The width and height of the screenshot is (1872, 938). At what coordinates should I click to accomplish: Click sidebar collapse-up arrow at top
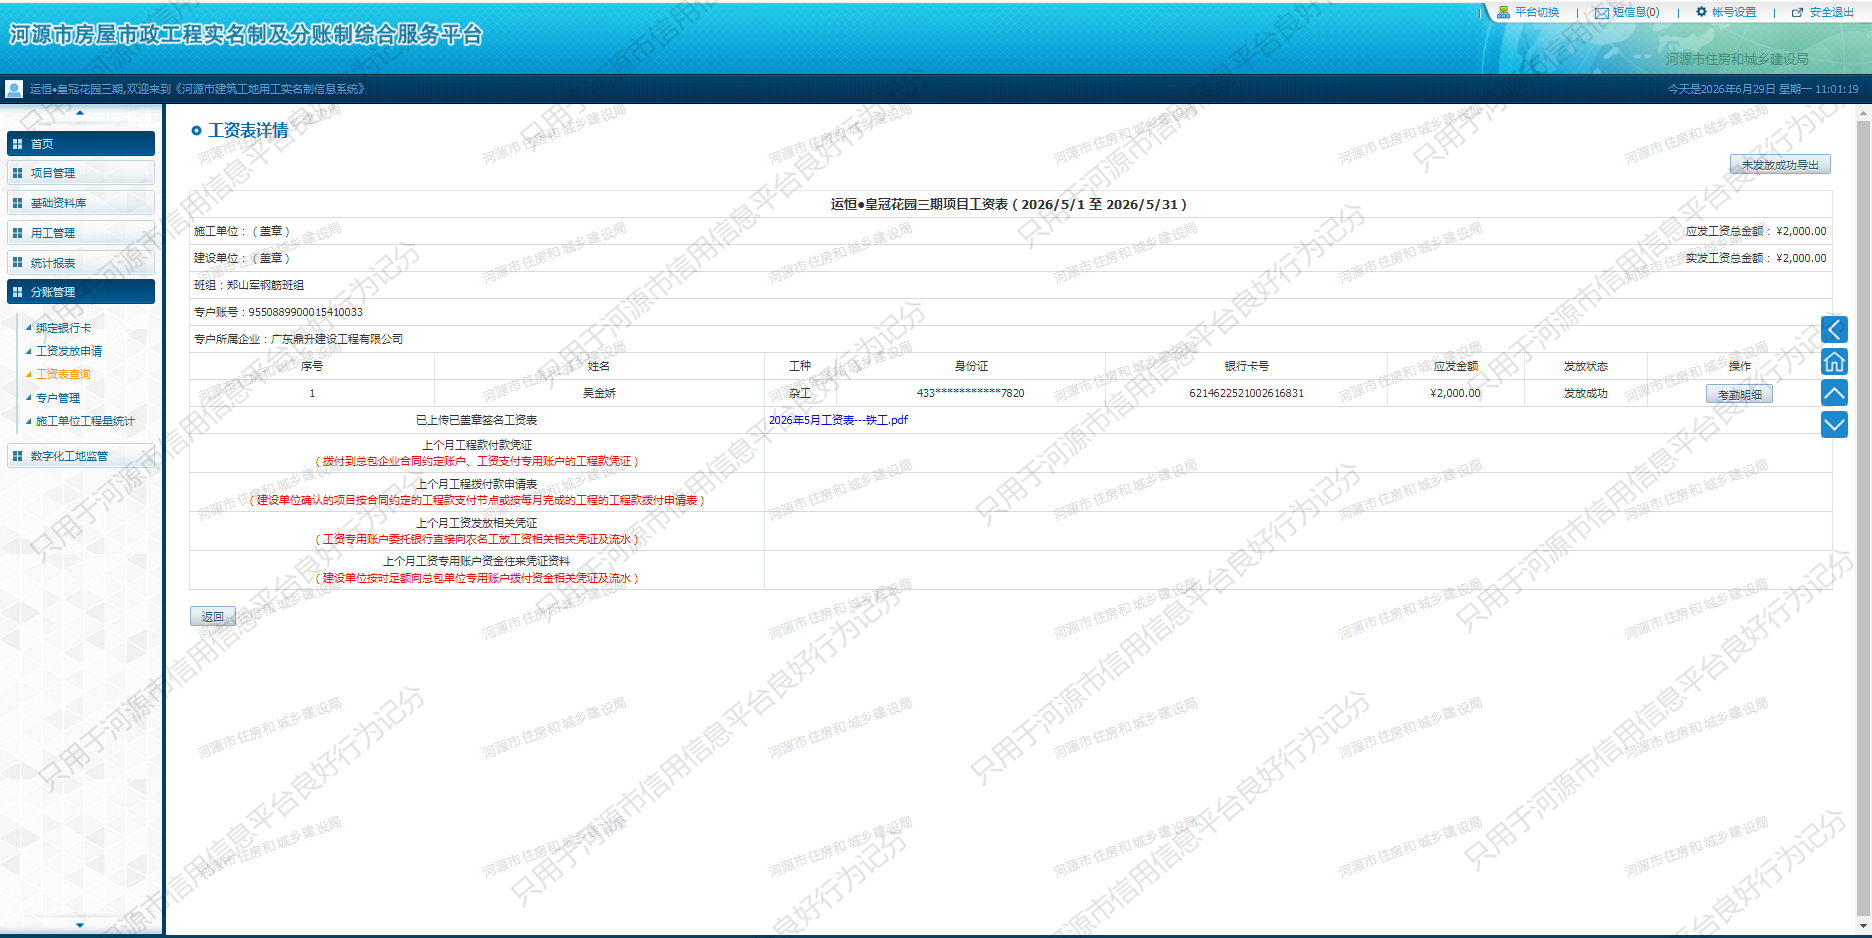pos(80,112)
